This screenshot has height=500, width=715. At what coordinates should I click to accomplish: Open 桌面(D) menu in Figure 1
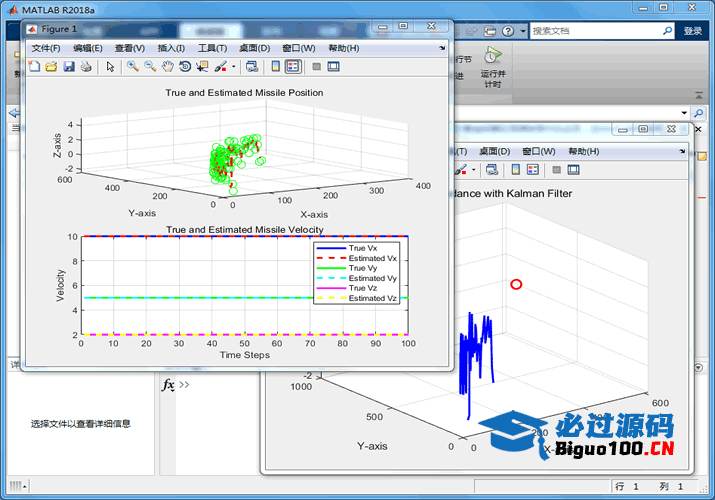click(x=255, y=48)
